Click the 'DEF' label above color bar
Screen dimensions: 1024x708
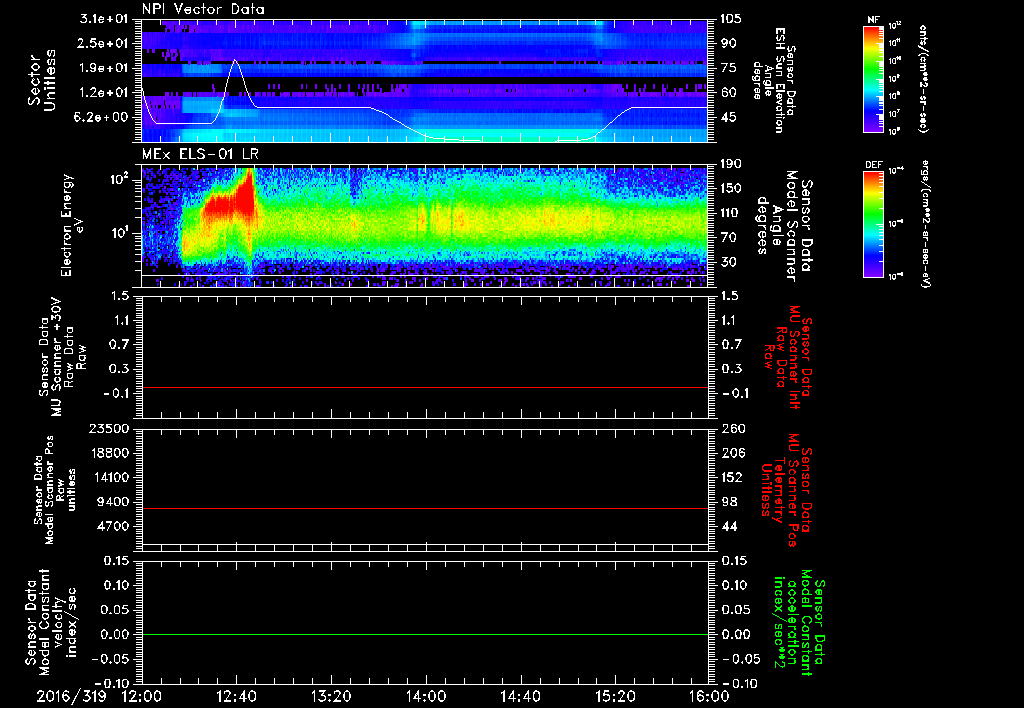[873, 165]
